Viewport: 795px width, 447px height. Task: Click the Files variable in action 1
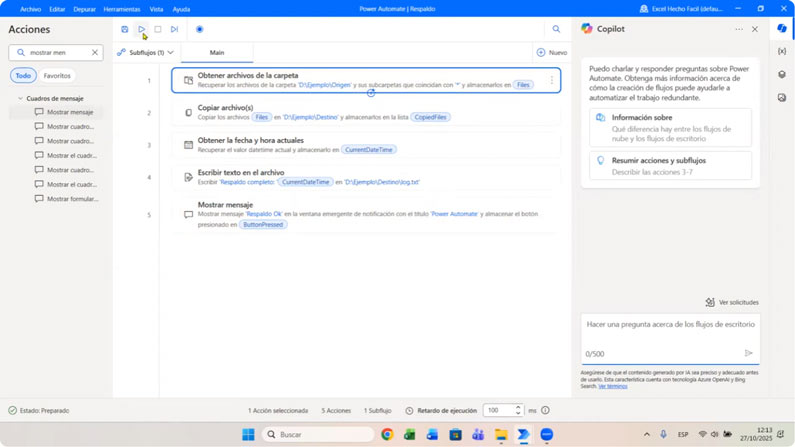[x=523, y=85]
